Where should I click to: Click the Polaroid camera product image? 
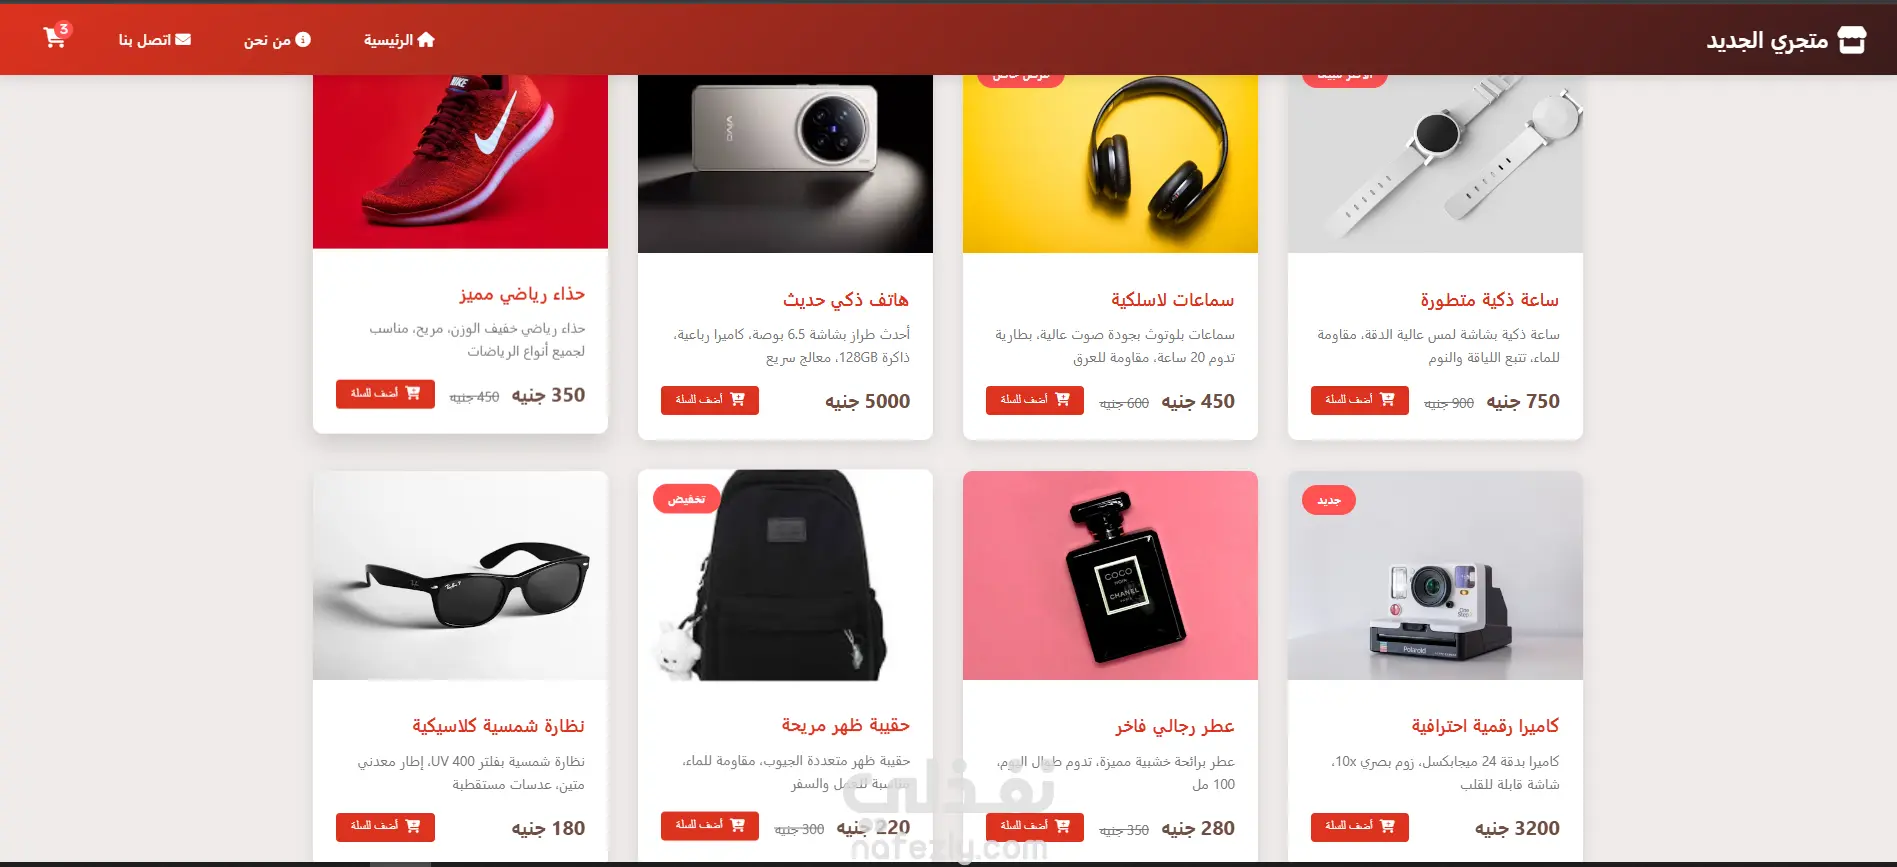[1435, 576]
